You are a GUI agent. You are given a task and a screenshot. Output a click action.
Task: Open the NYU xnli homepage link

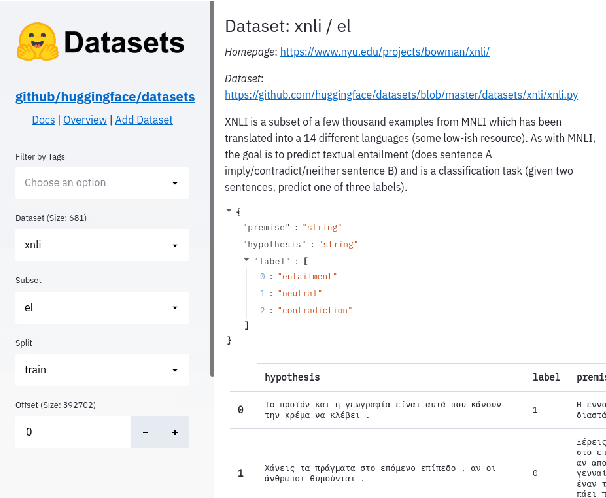384,51
